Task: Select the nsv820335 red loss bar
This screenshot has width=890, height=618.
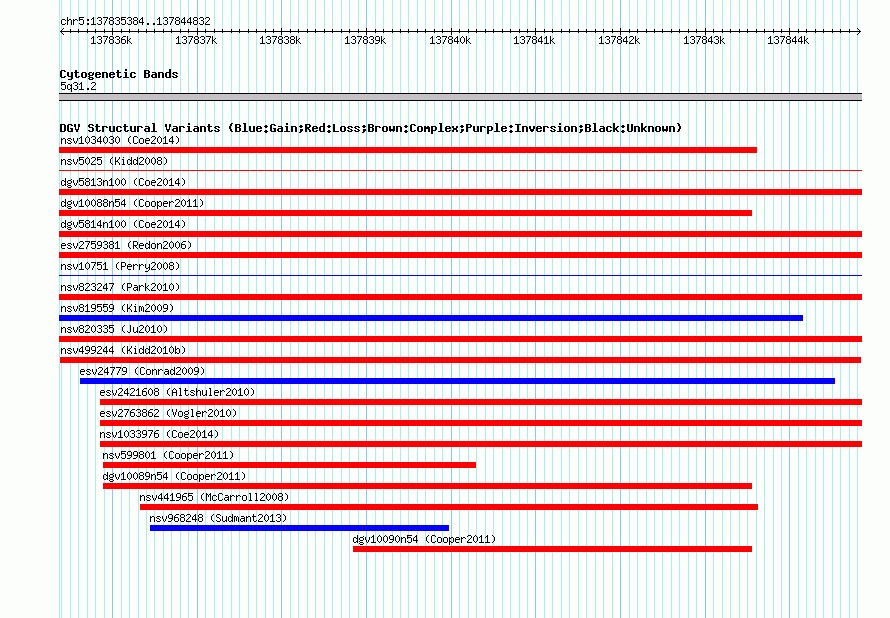Action: [x=460, y=339]
